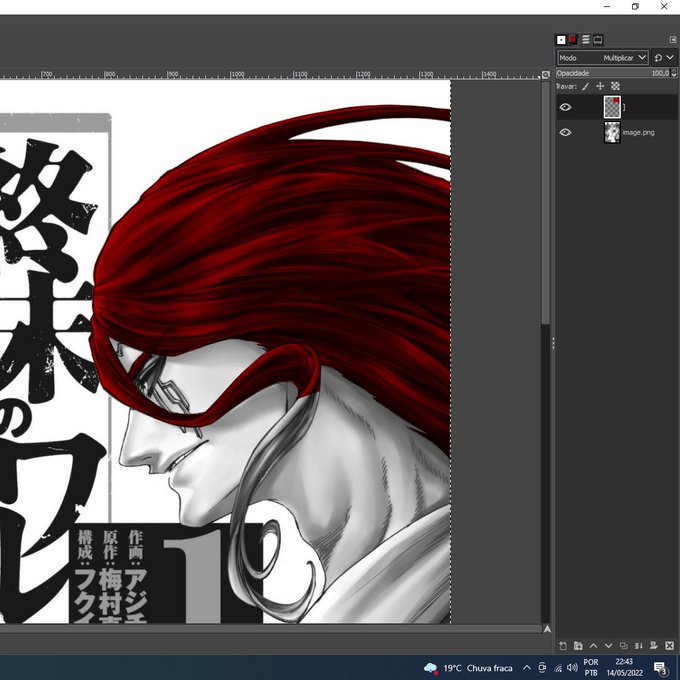Open the layer mode group switch dropdown

pyautogui.click(x=664, y=58)
